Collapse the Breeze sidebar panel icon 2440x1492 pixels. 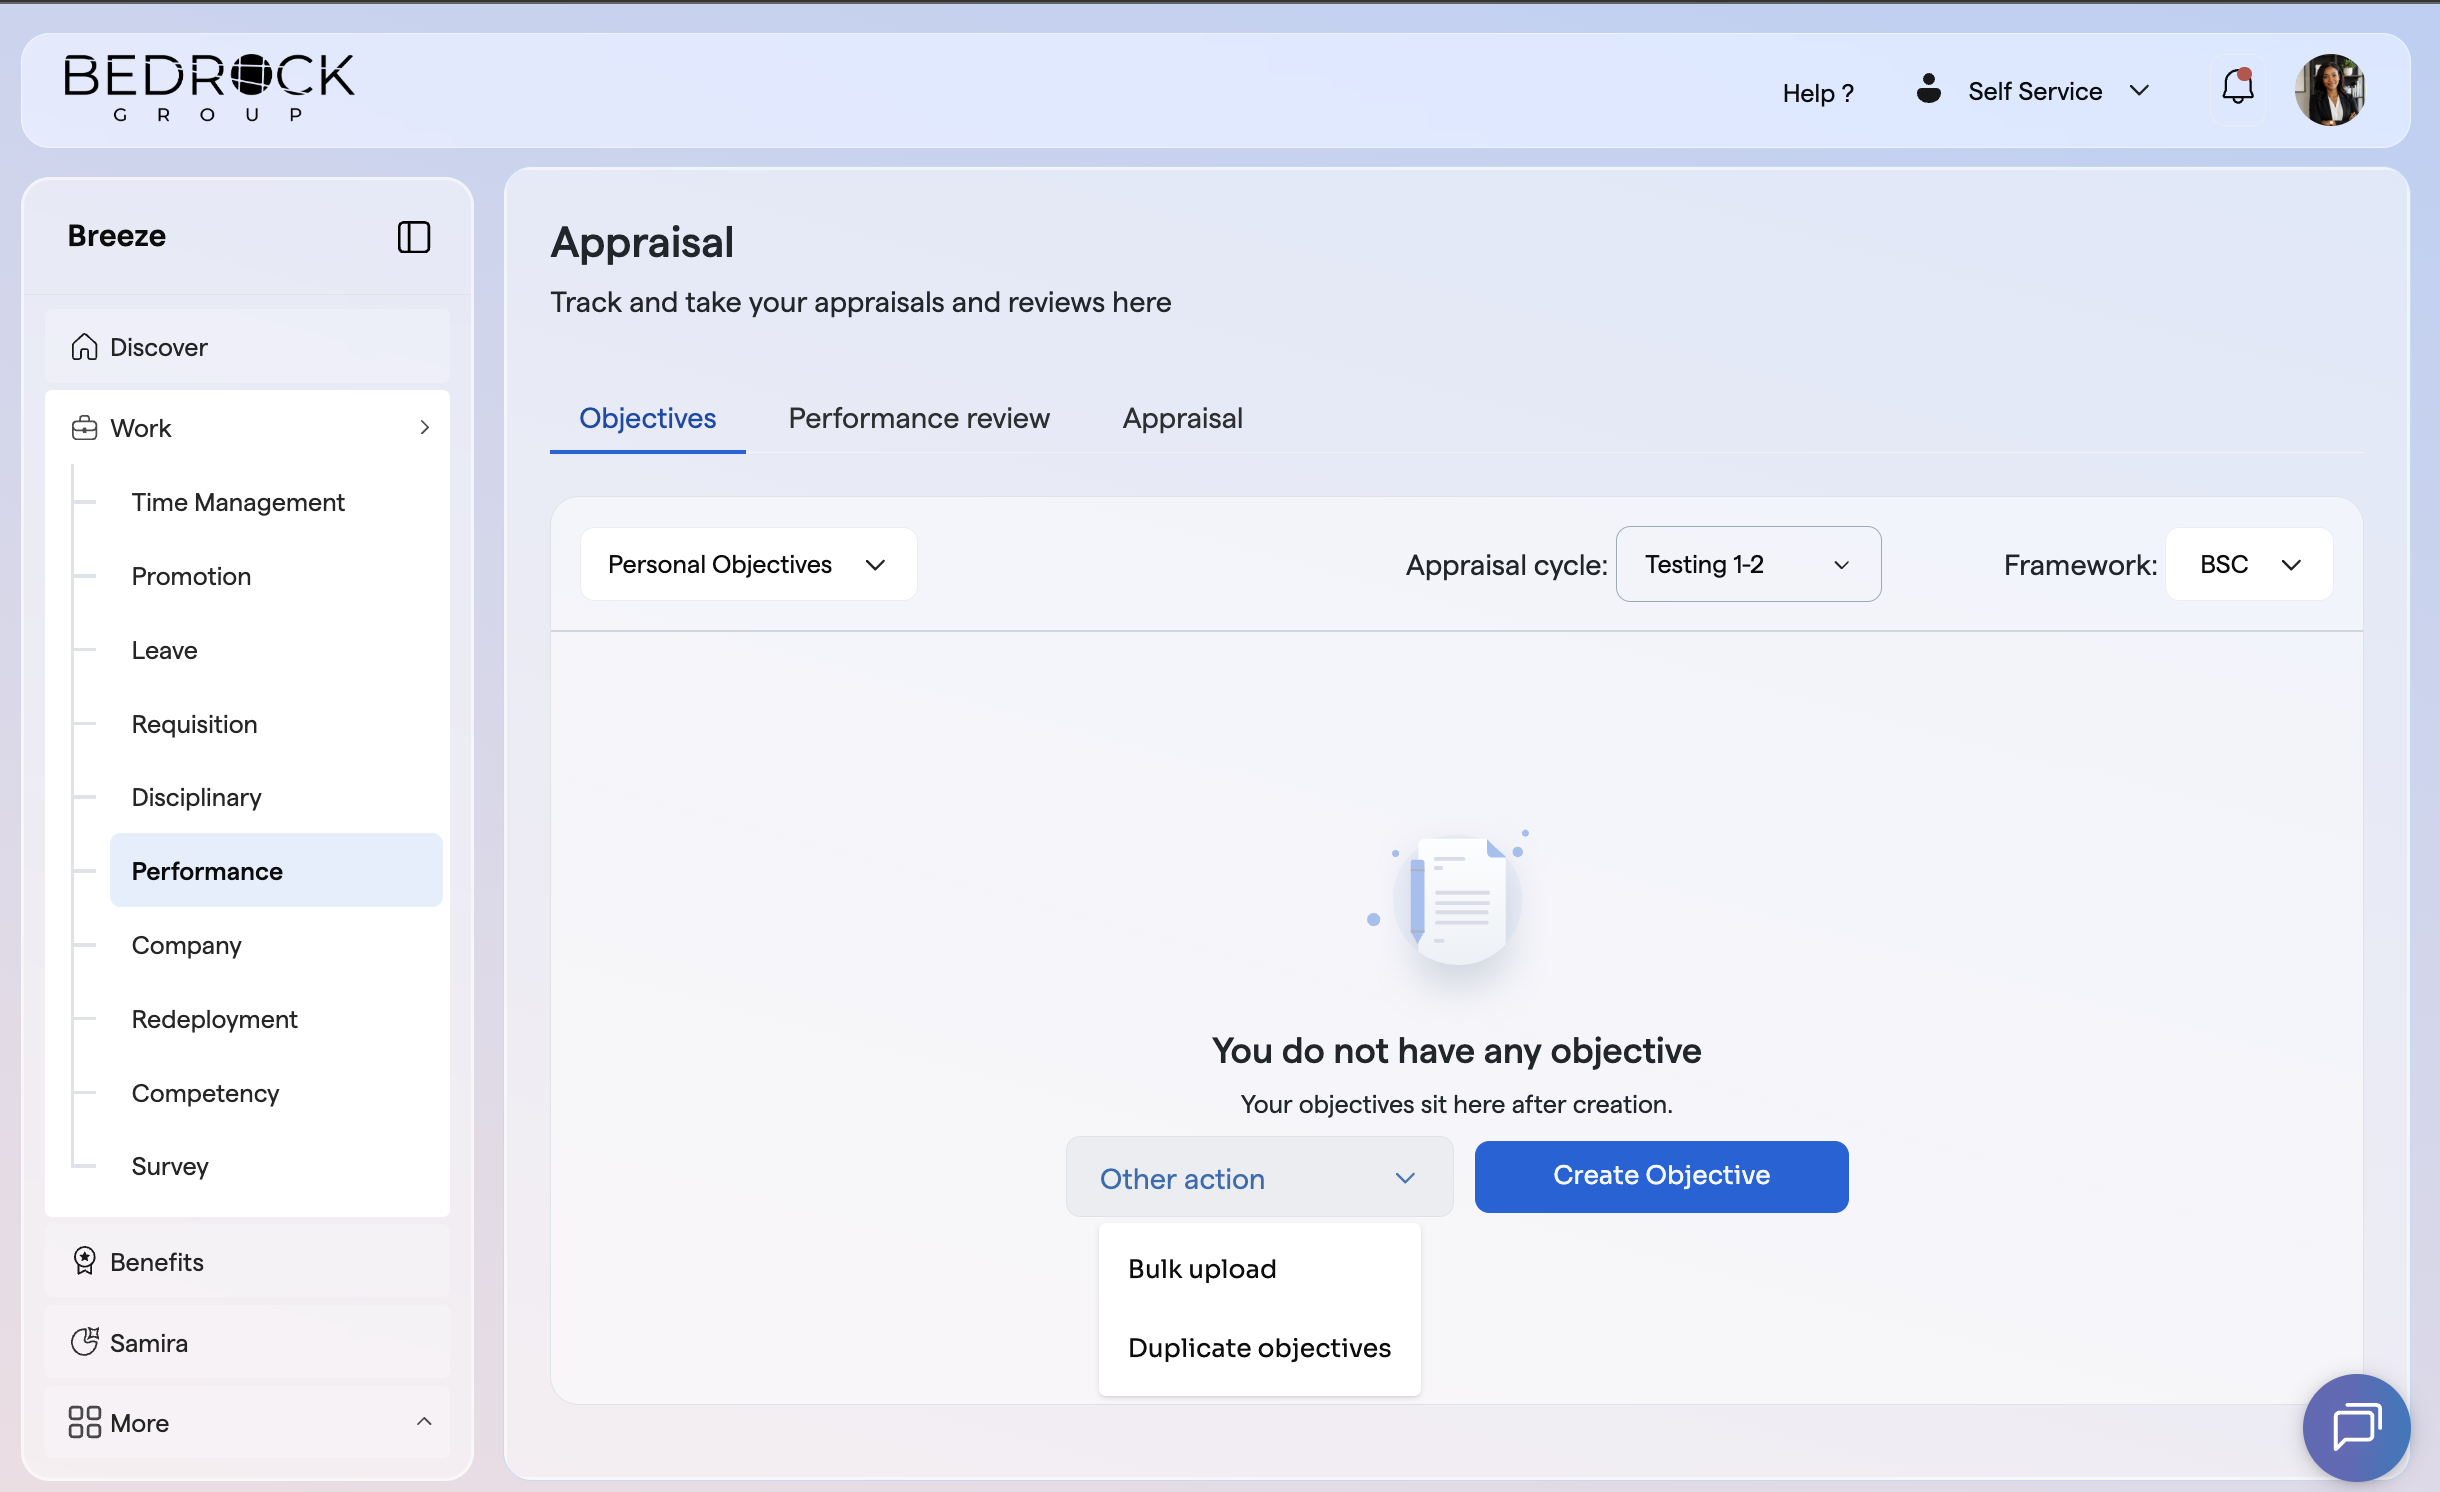click(x=414, y=237)
